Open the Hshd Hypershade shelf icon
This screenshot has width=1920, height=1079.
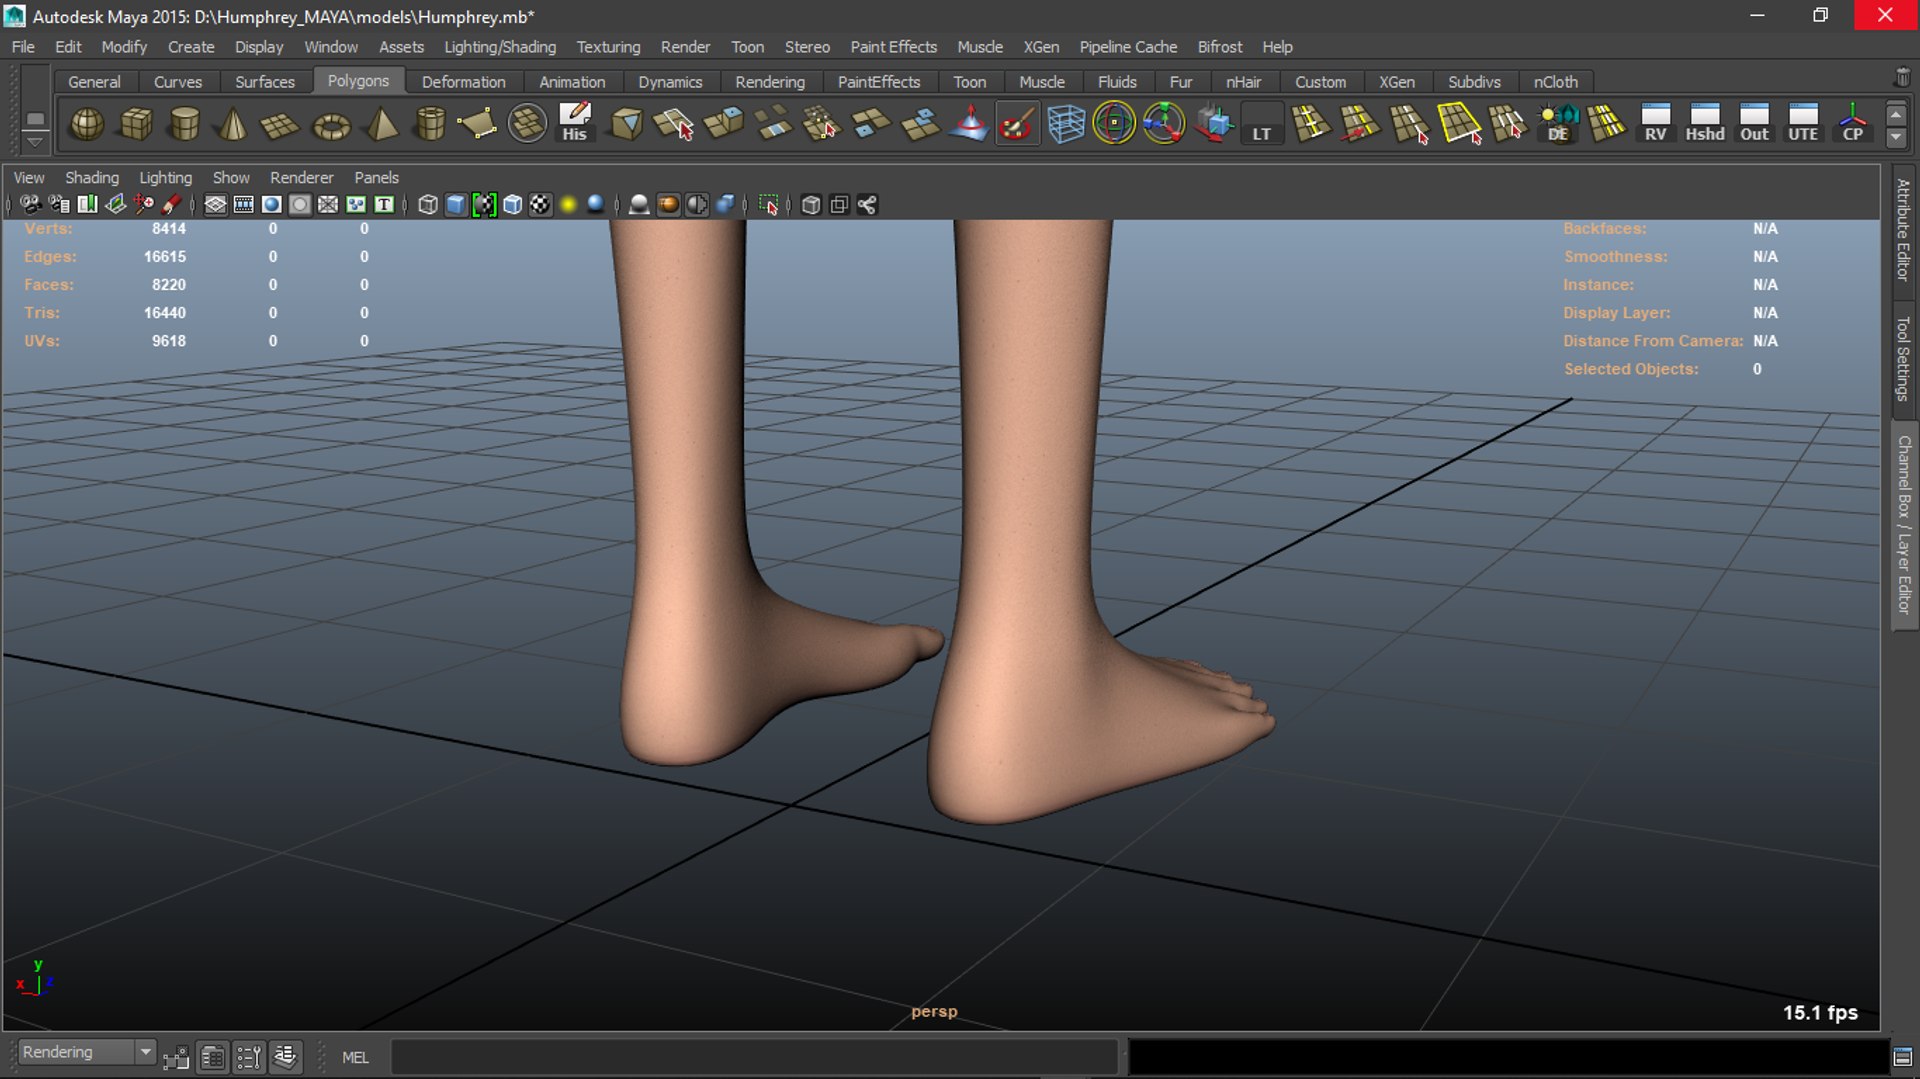click(1705, 124)
